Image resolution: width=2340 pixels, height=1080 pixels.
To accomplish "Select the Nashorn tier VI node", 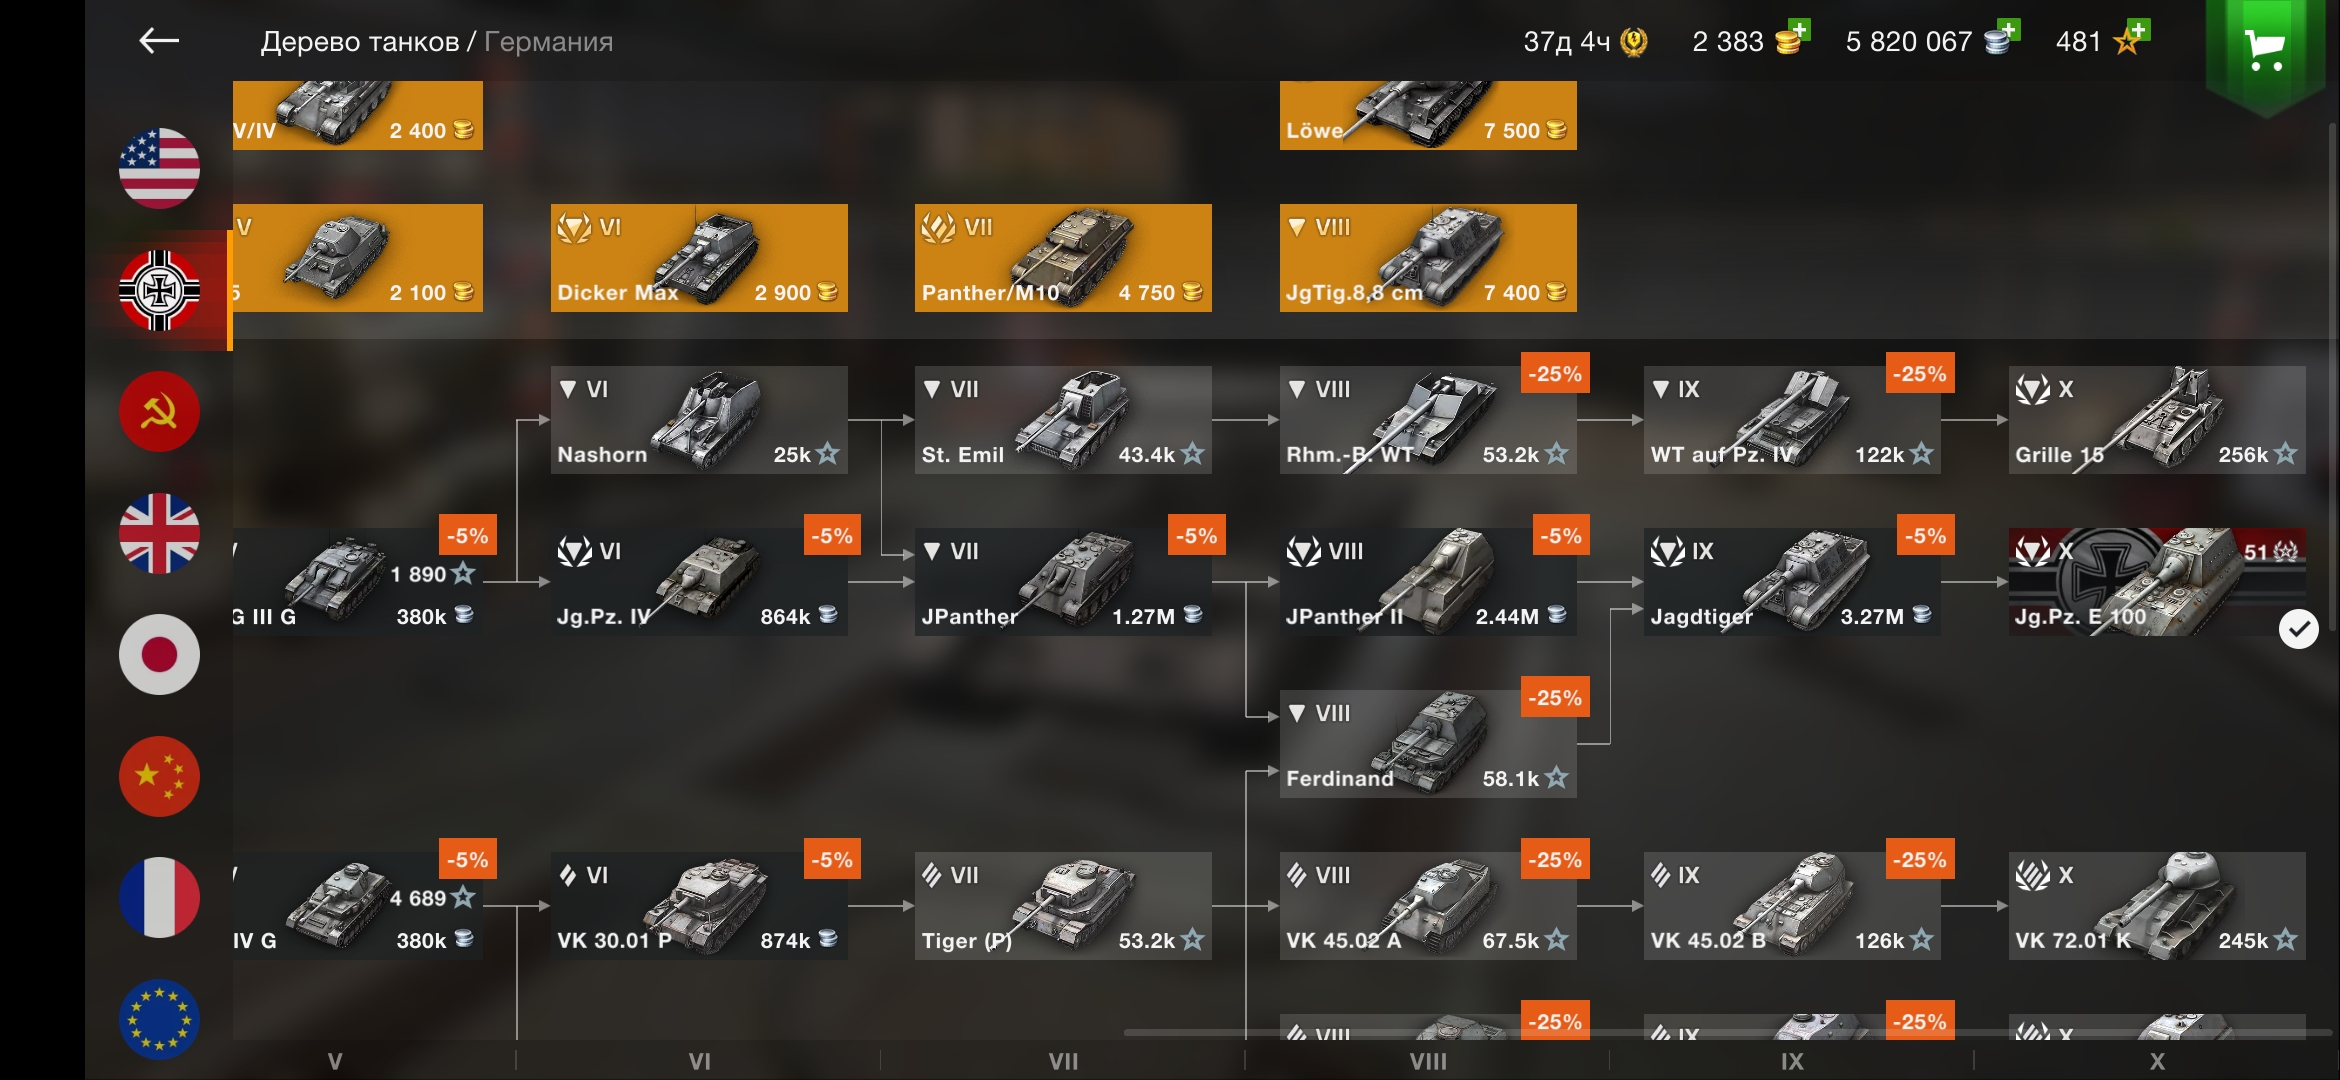I will pyautogui.click(x=699, y=420).
